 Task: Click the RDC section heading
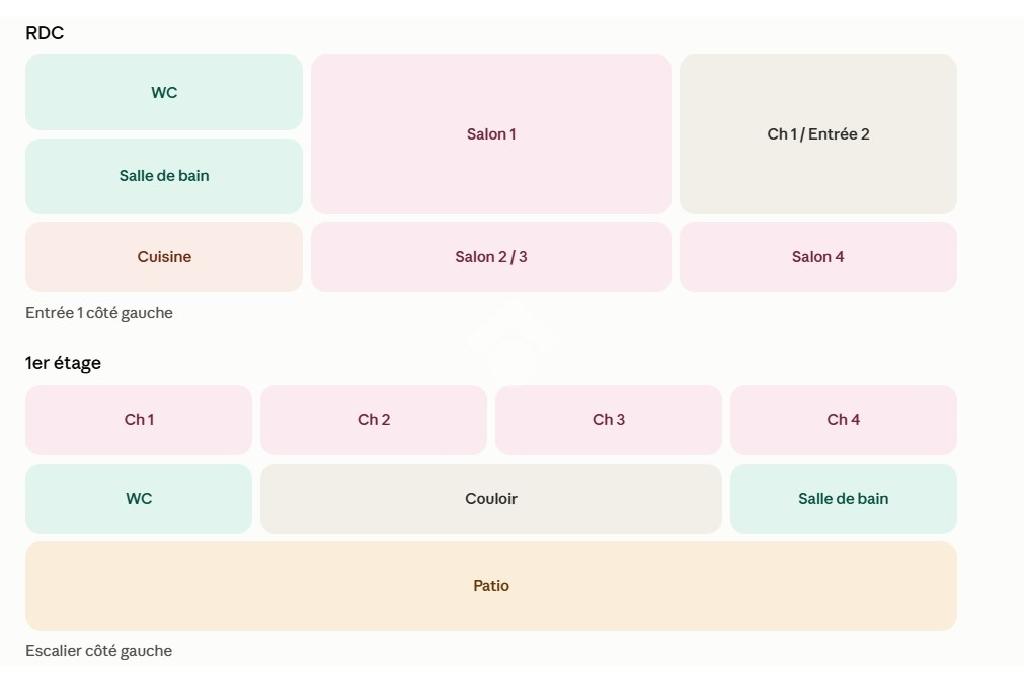(x=44, y=33)
